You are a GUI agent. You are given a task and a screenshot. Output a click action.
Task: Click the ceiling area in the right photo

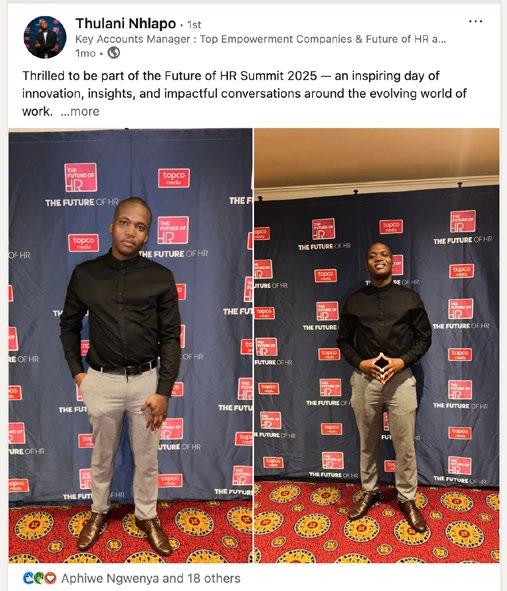377,156
